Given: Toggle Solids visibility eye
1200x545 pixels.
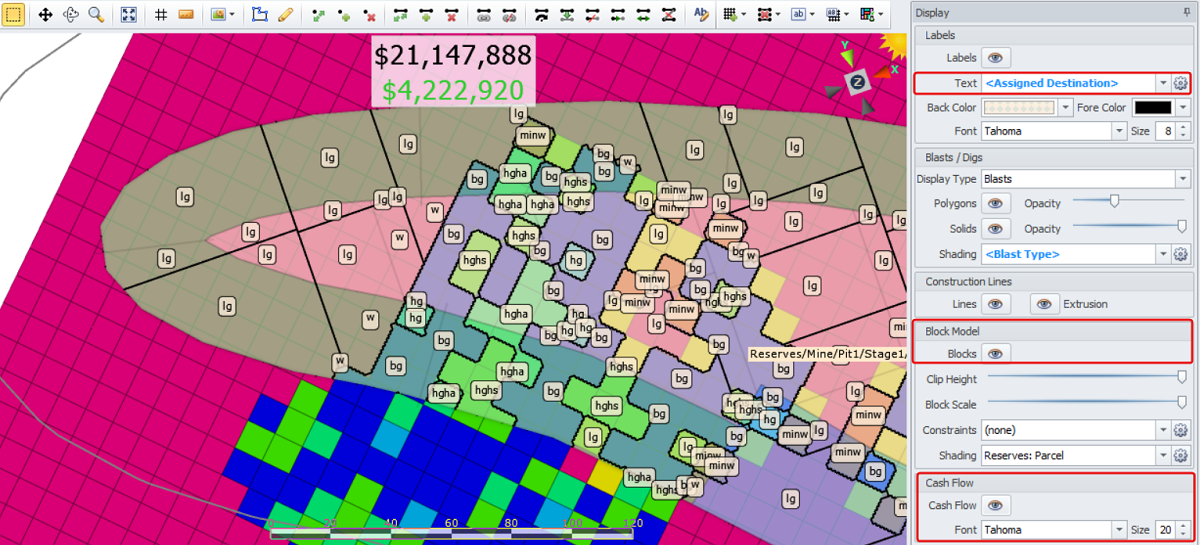Looking at the screenshot, I should point(996,229).
